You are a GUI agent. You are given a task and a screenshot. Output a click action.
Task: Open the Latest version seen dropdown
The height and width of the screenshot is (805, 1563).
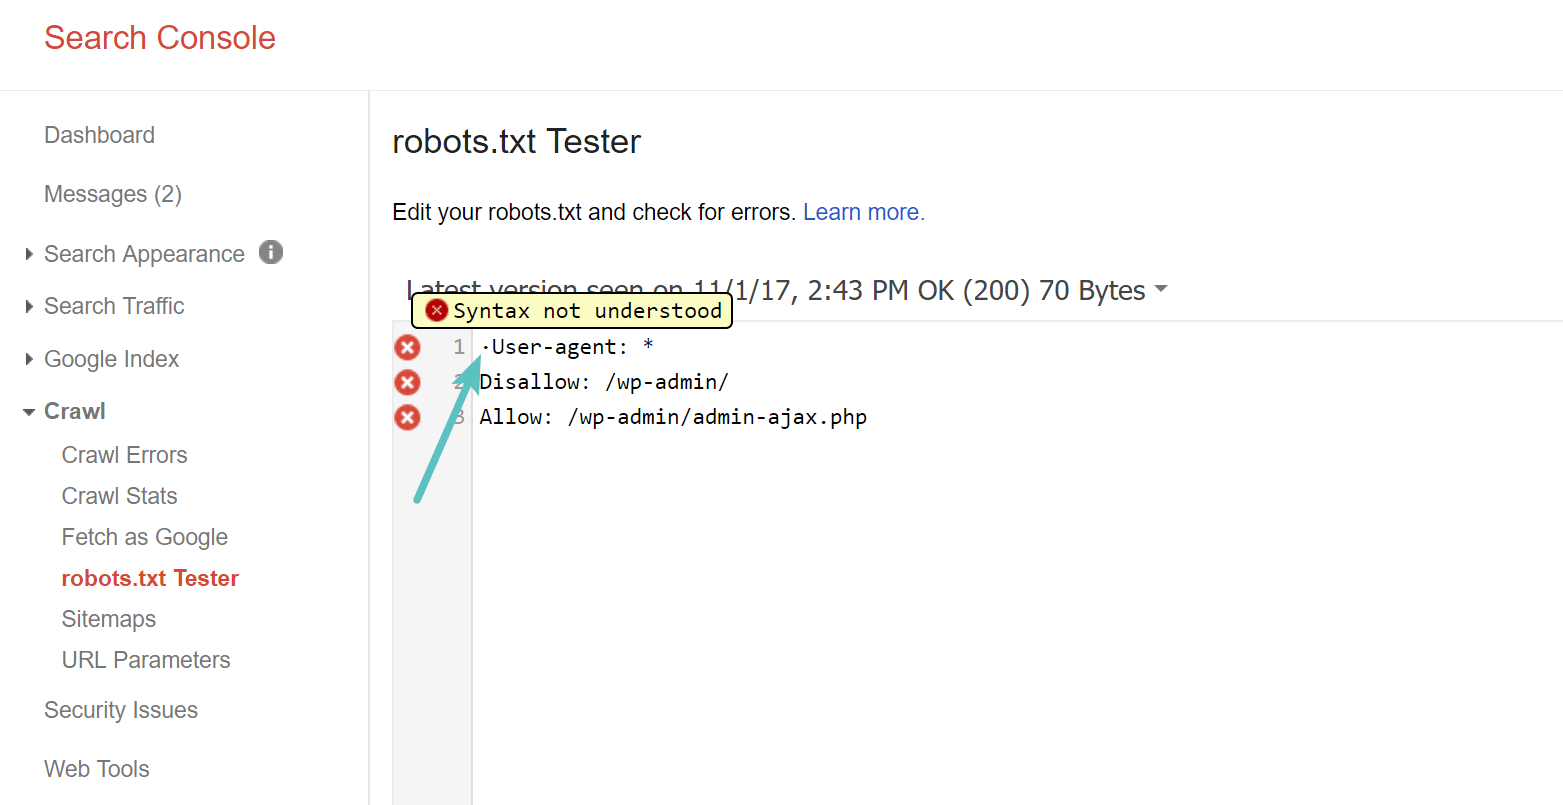tap(1160, 290)
